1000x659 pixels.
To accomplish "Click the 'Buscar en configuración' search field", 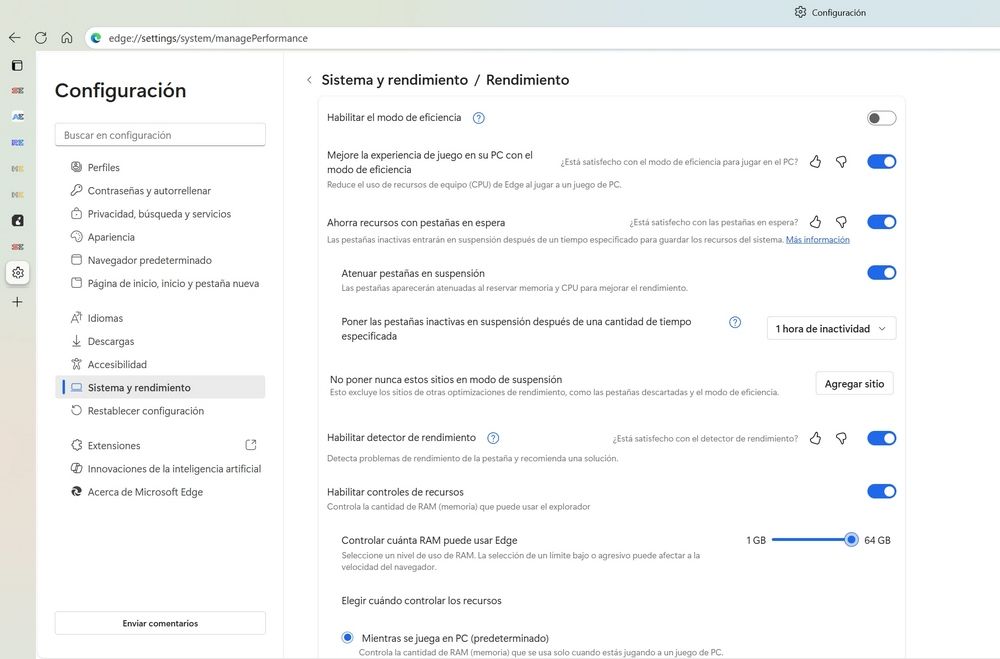I will pos(159,134).
